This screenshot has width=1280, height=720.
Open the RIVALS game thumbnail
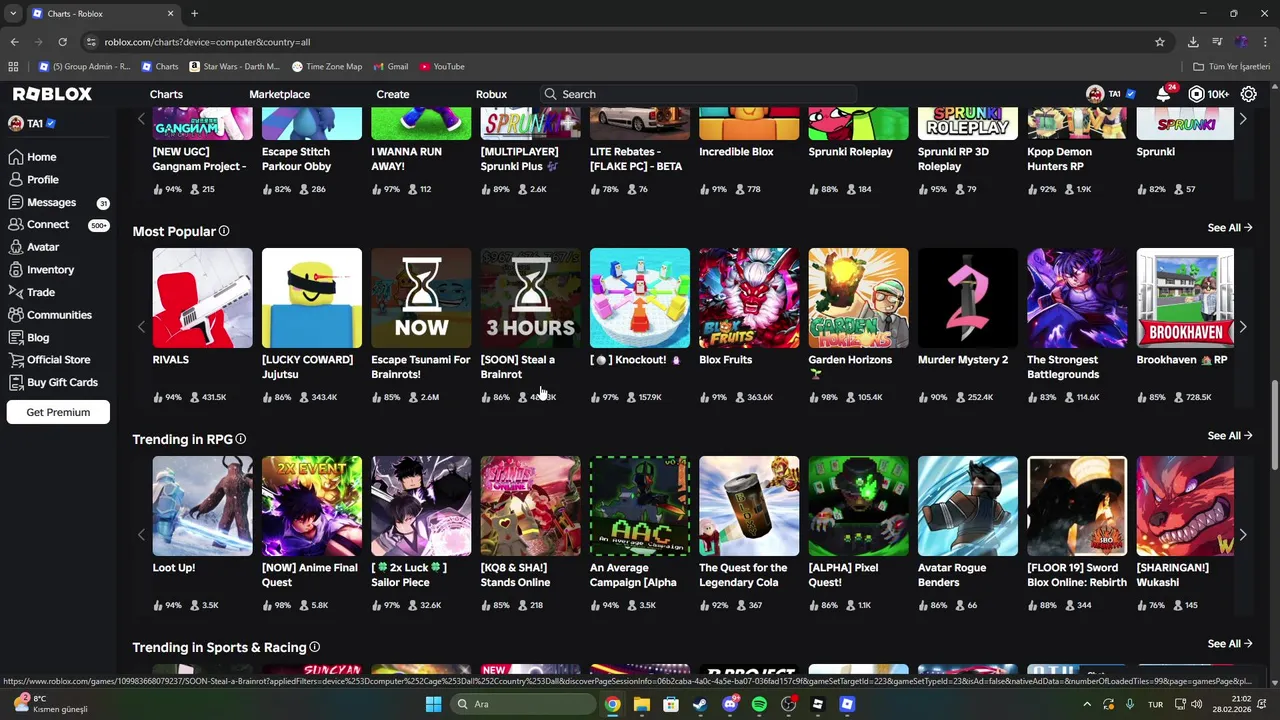click(x=202, y=298)
